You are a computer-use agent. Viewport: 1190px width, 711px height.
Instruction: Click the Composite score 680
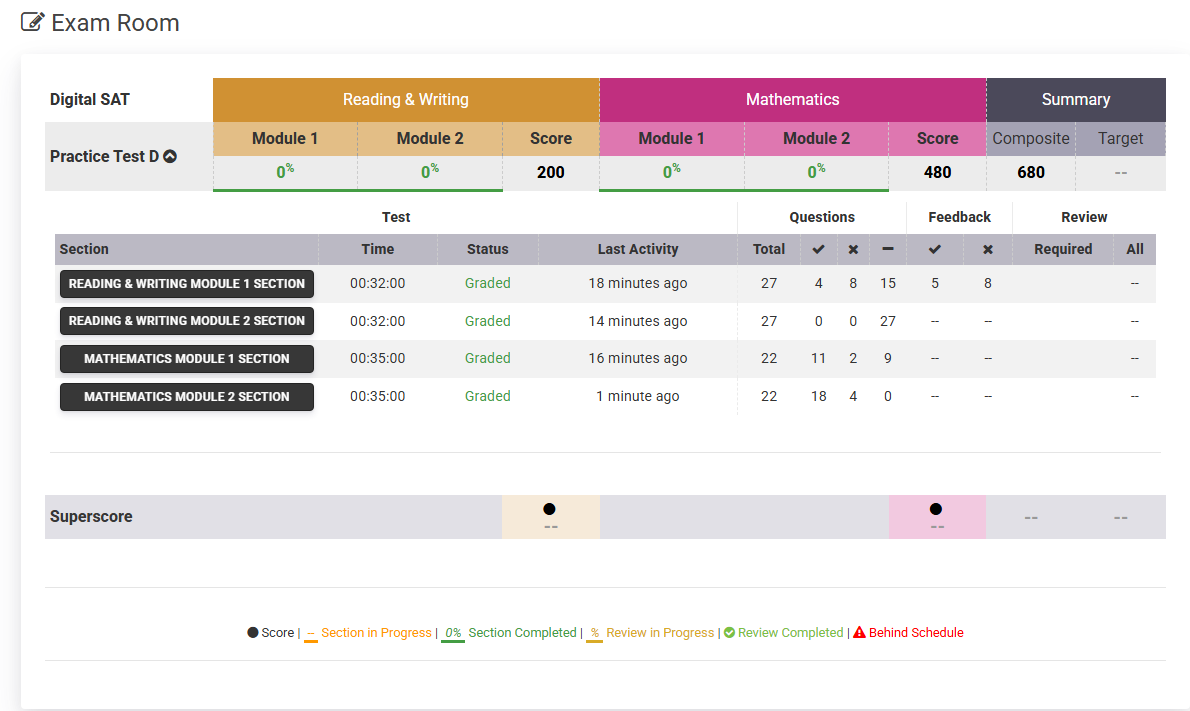click(1031, 172)
